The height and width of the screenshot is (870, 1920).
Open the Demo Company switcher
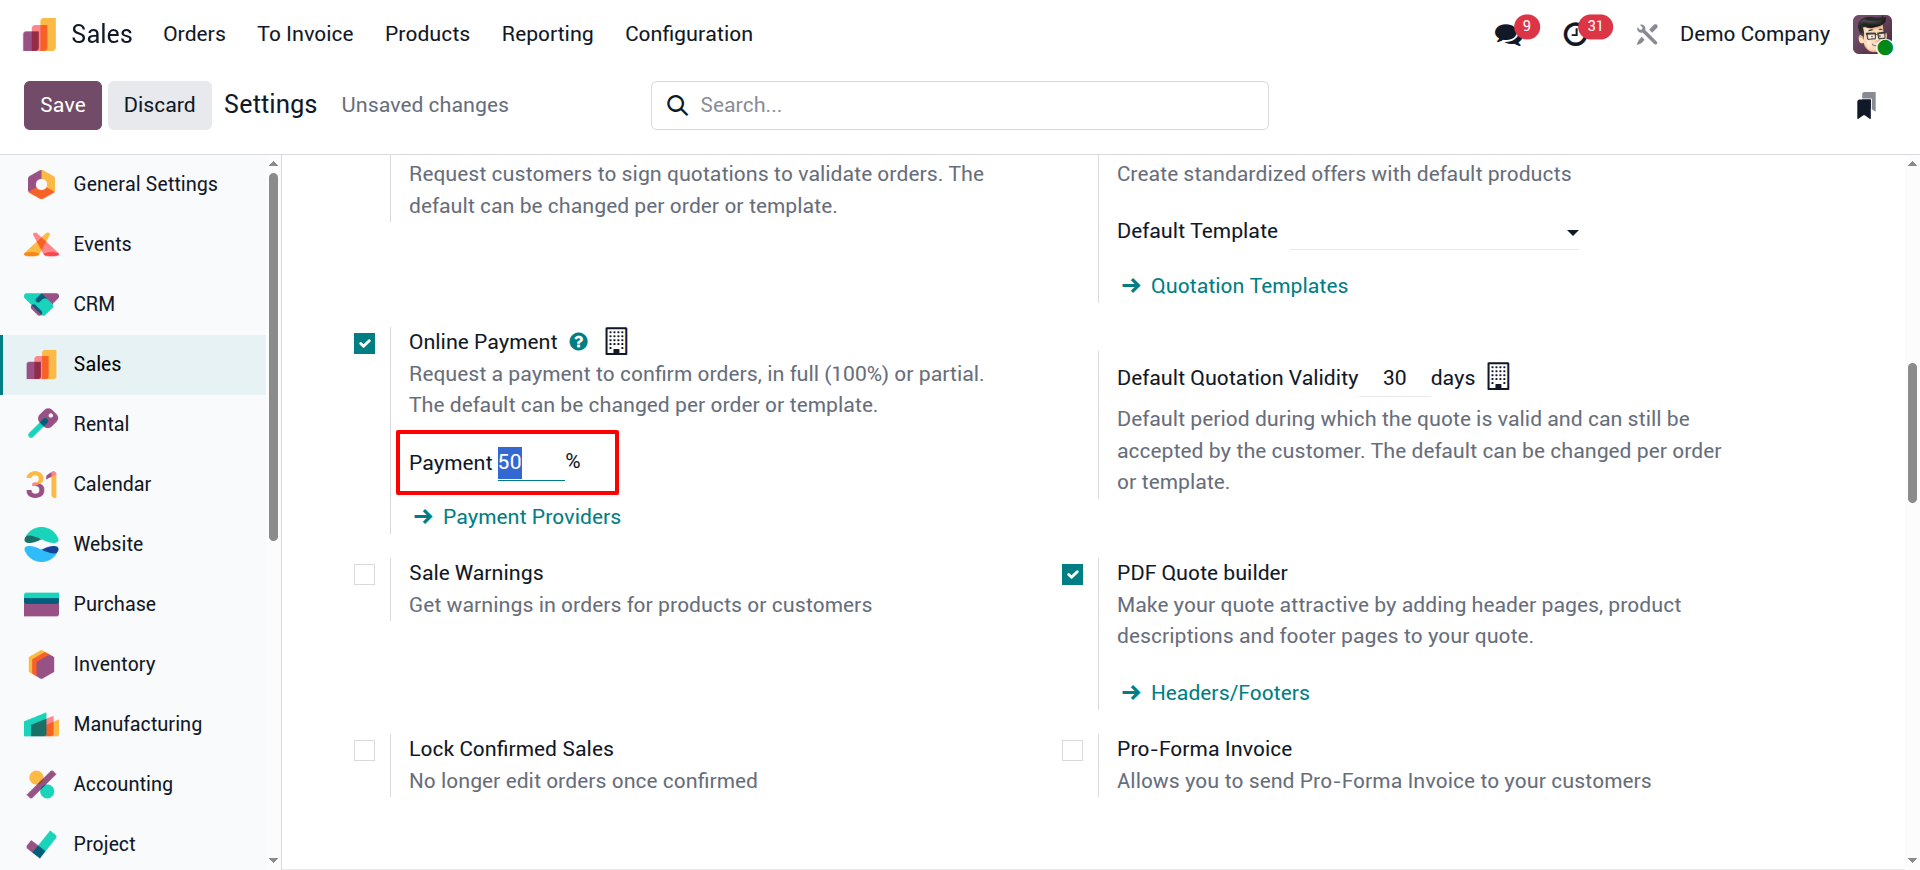(1754, 34)
